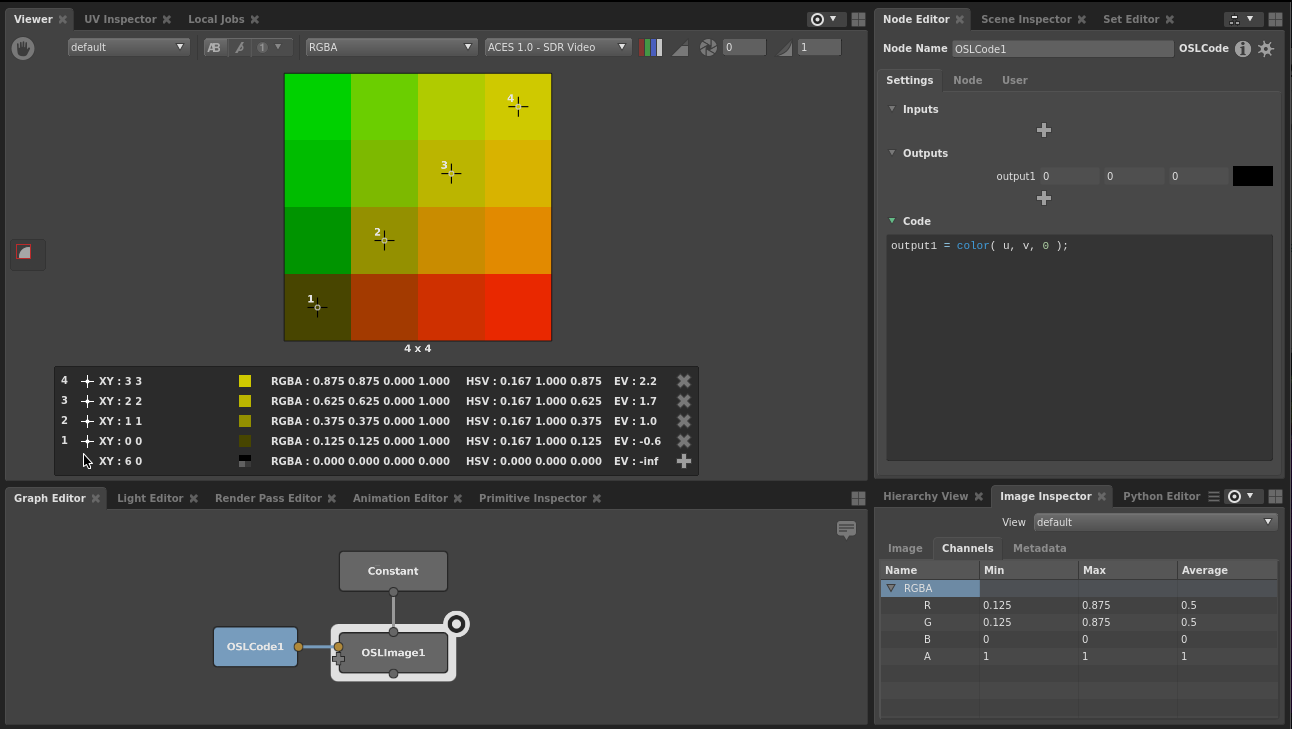The height and width of the screenshot is (729, 1292).
Task: Click the plus icon under Inputs
Action: tap(1044, 130)
